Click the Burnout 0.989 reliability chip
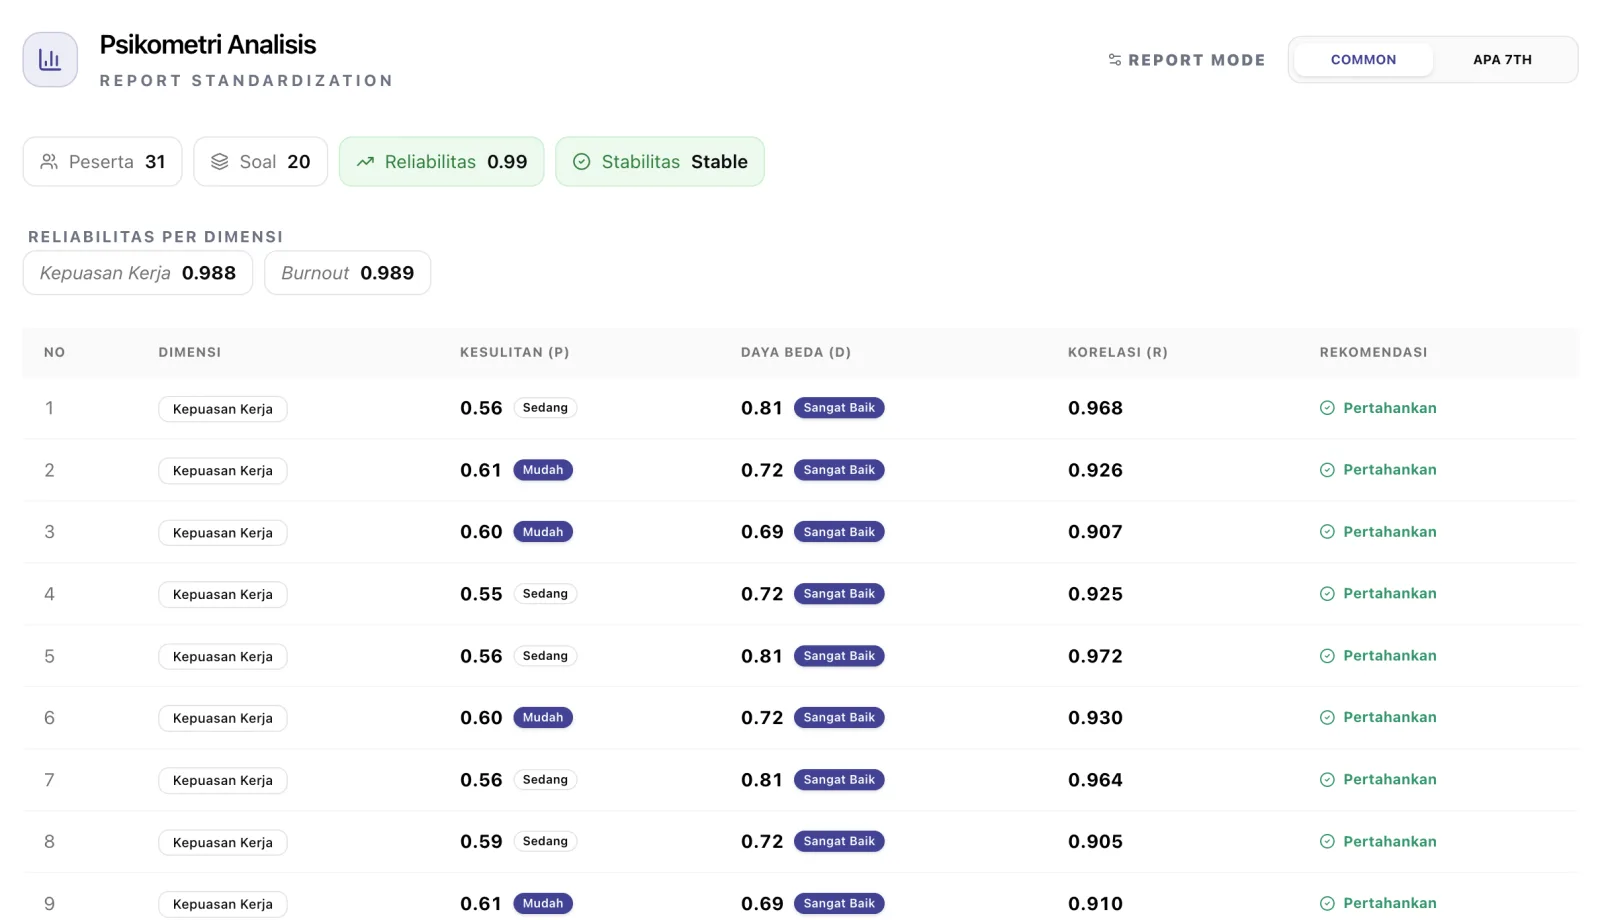This screenshot has width=1600, height=920. (347, 273)
